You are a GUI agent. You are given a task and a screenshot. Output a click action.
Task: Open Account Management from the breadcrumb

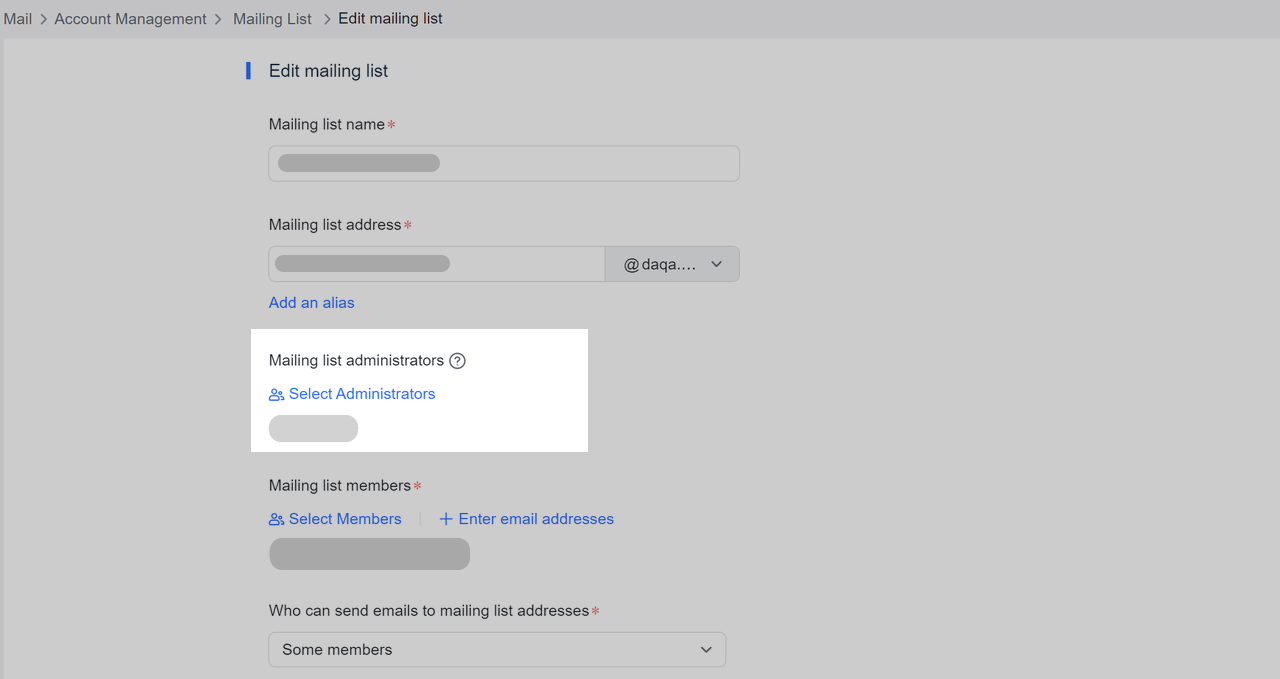click(x=130, y=18)
